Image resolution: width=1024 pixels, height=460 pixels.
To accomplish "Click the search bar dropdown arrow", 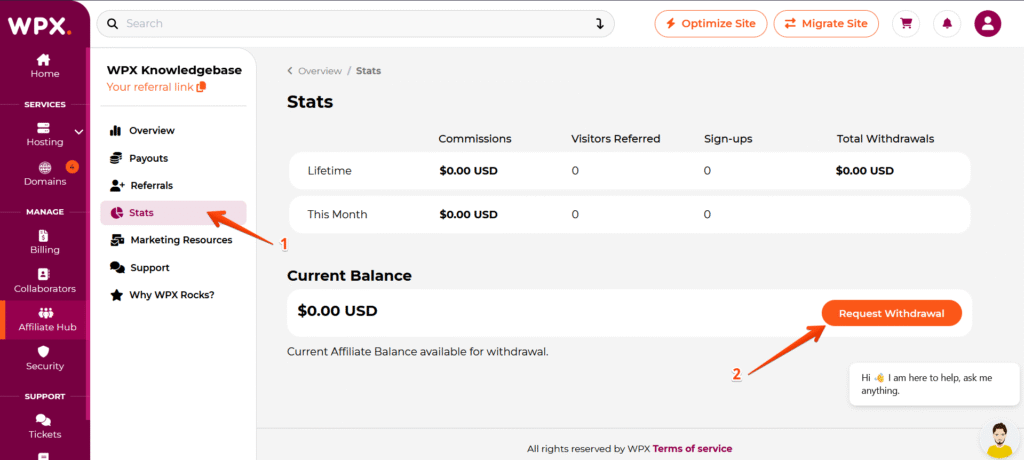I will pyautogui.click(x=599, y=23).
